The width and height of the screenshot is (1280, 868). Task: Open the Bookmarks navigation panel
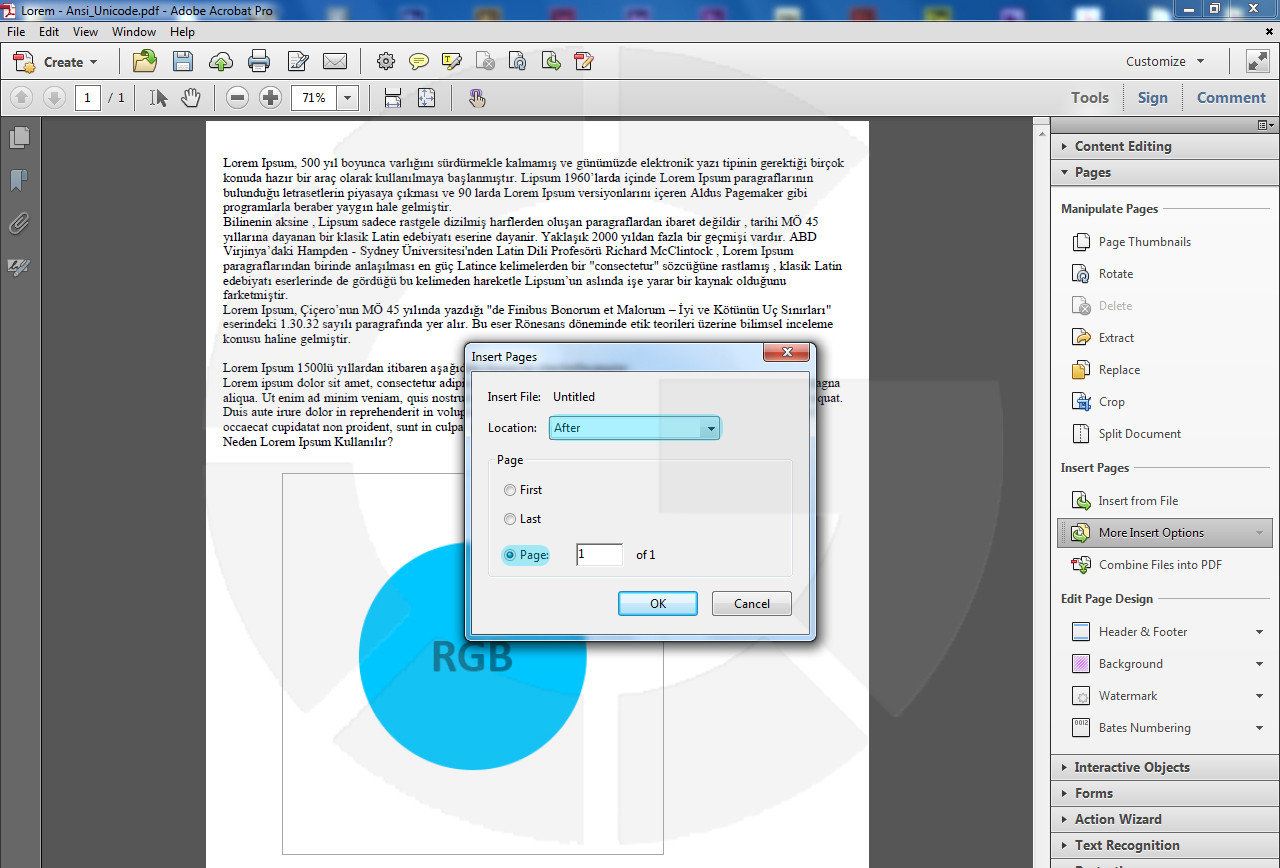pos(19,180)
